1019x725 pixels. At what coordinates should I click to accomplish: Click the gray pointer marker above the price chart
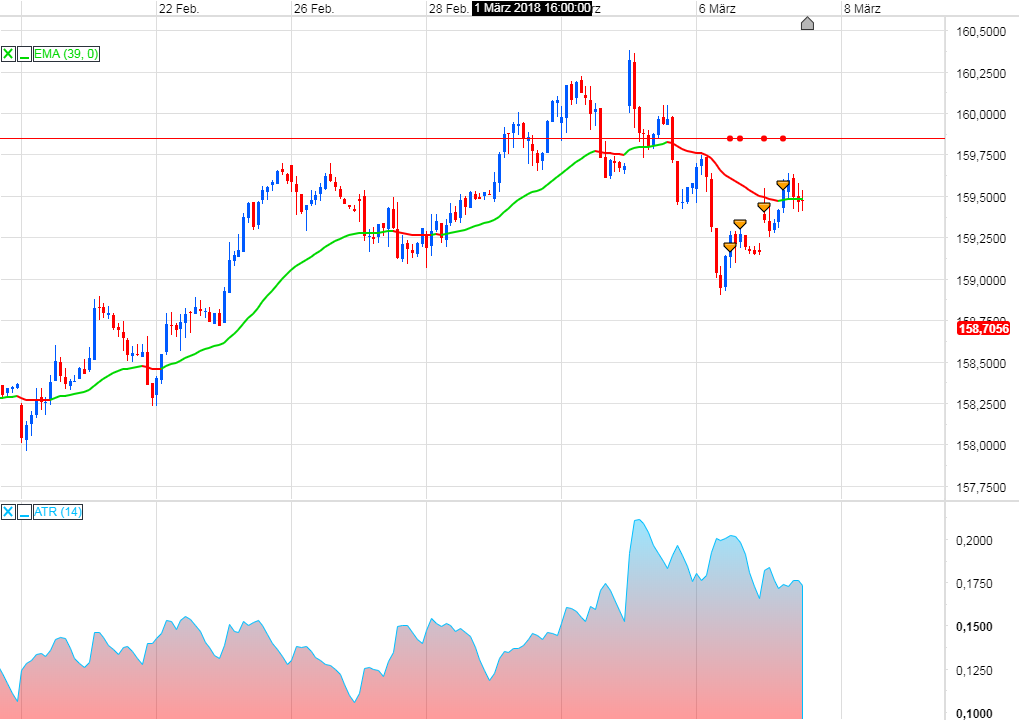click(808, 23)
